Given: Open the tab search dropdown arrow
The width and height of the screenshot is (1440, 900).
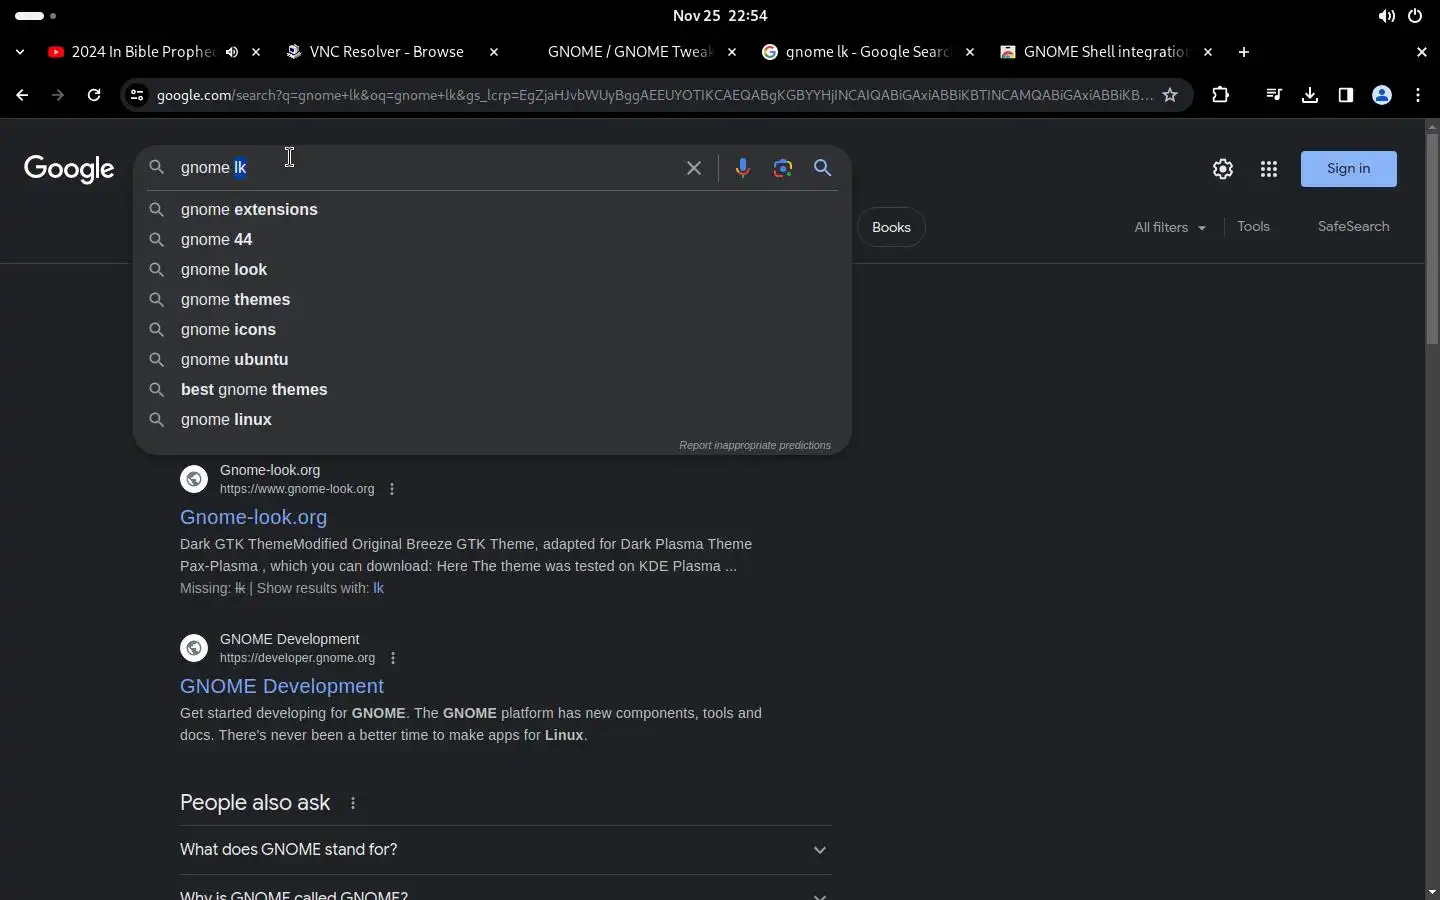Looking at the screenshot, I should pyautogui.click(x=20, y=52).
